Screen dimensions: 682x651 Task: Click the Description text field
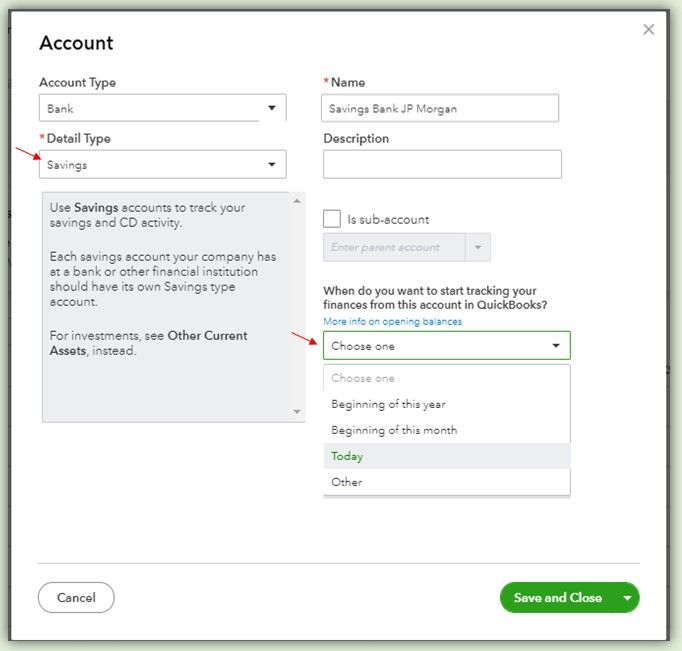click(x=442, y=165)
